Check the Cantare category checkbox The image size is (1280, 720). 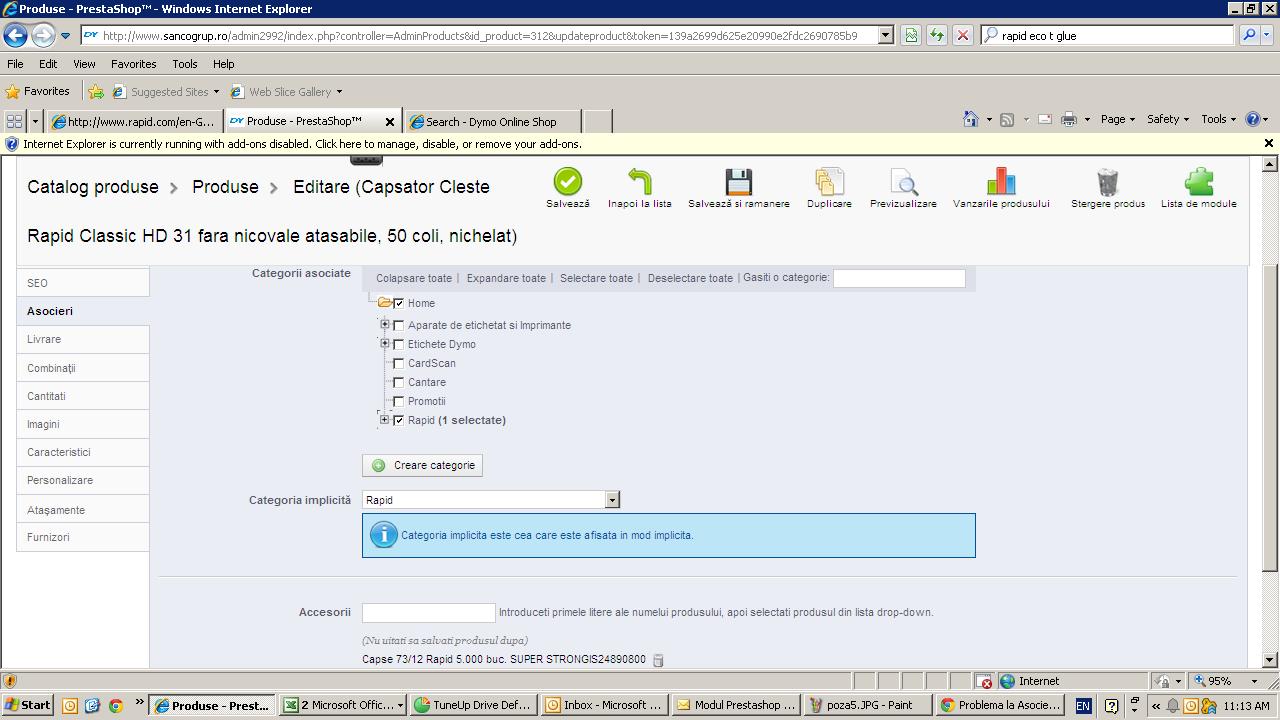pyautogui.click(x=399, y=382)
